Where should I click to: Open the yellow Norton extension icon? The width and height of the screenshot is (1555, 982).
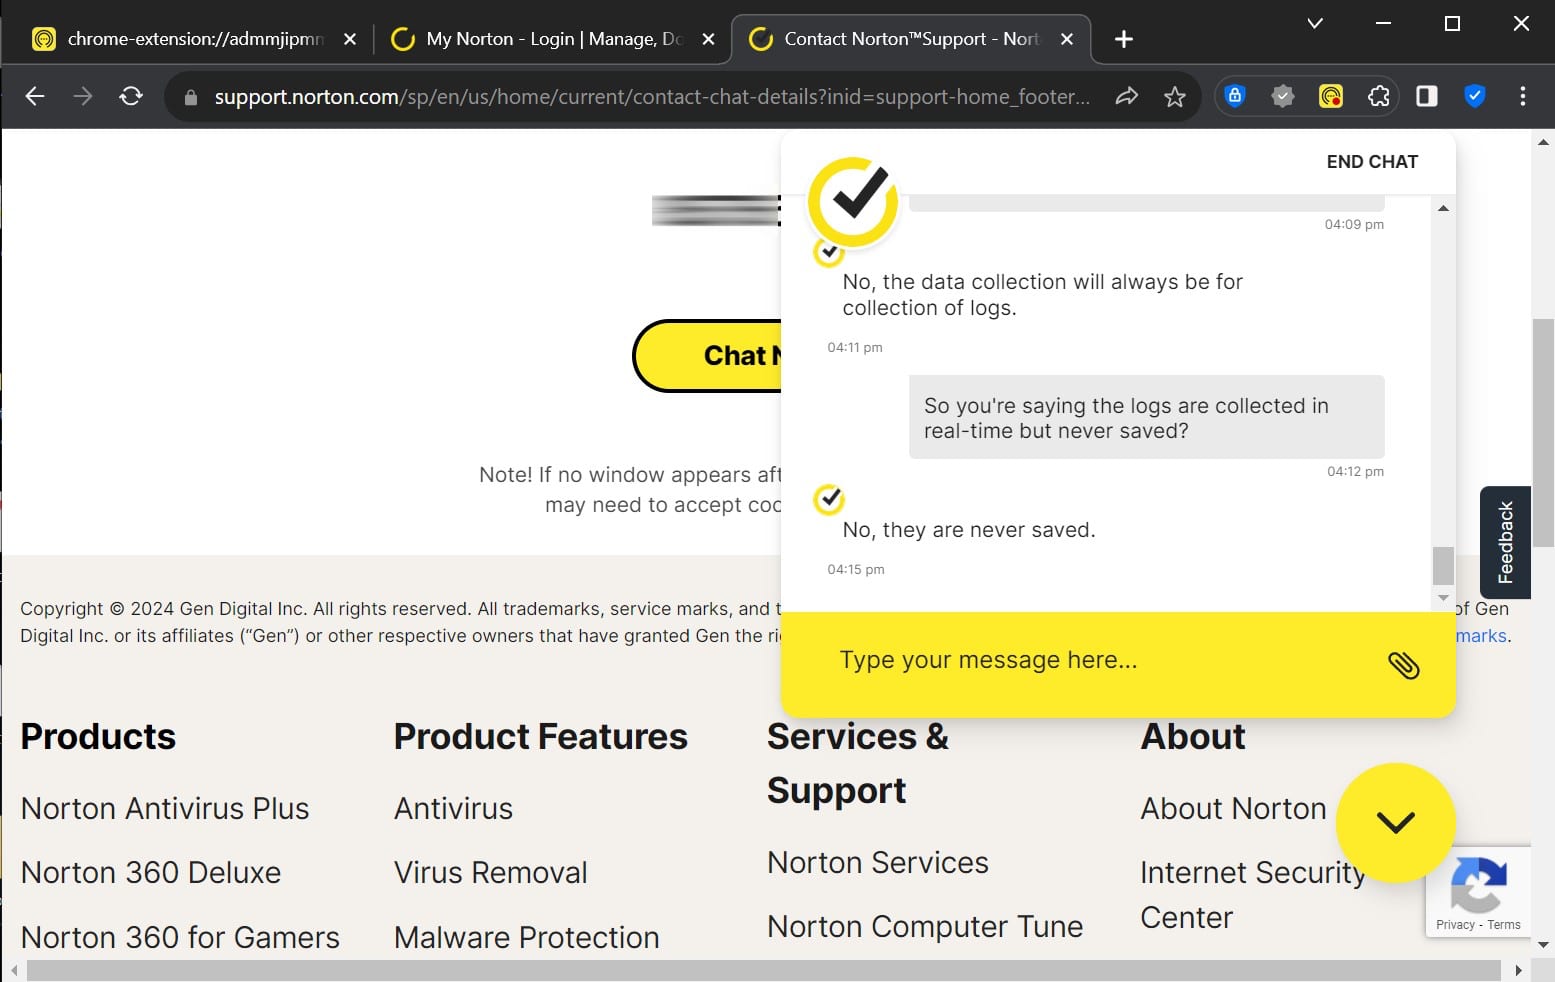click(1331, 96)
